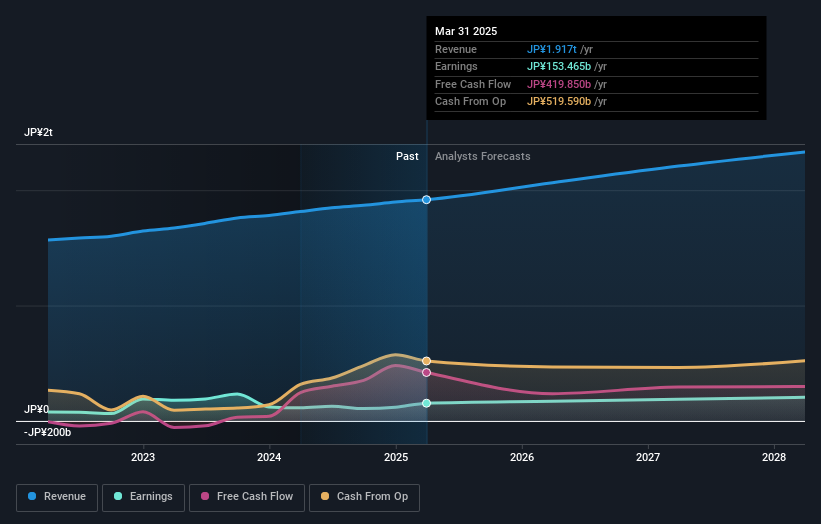Select the 2024 x-axis label
821x524 pixels.
(269, 457)
